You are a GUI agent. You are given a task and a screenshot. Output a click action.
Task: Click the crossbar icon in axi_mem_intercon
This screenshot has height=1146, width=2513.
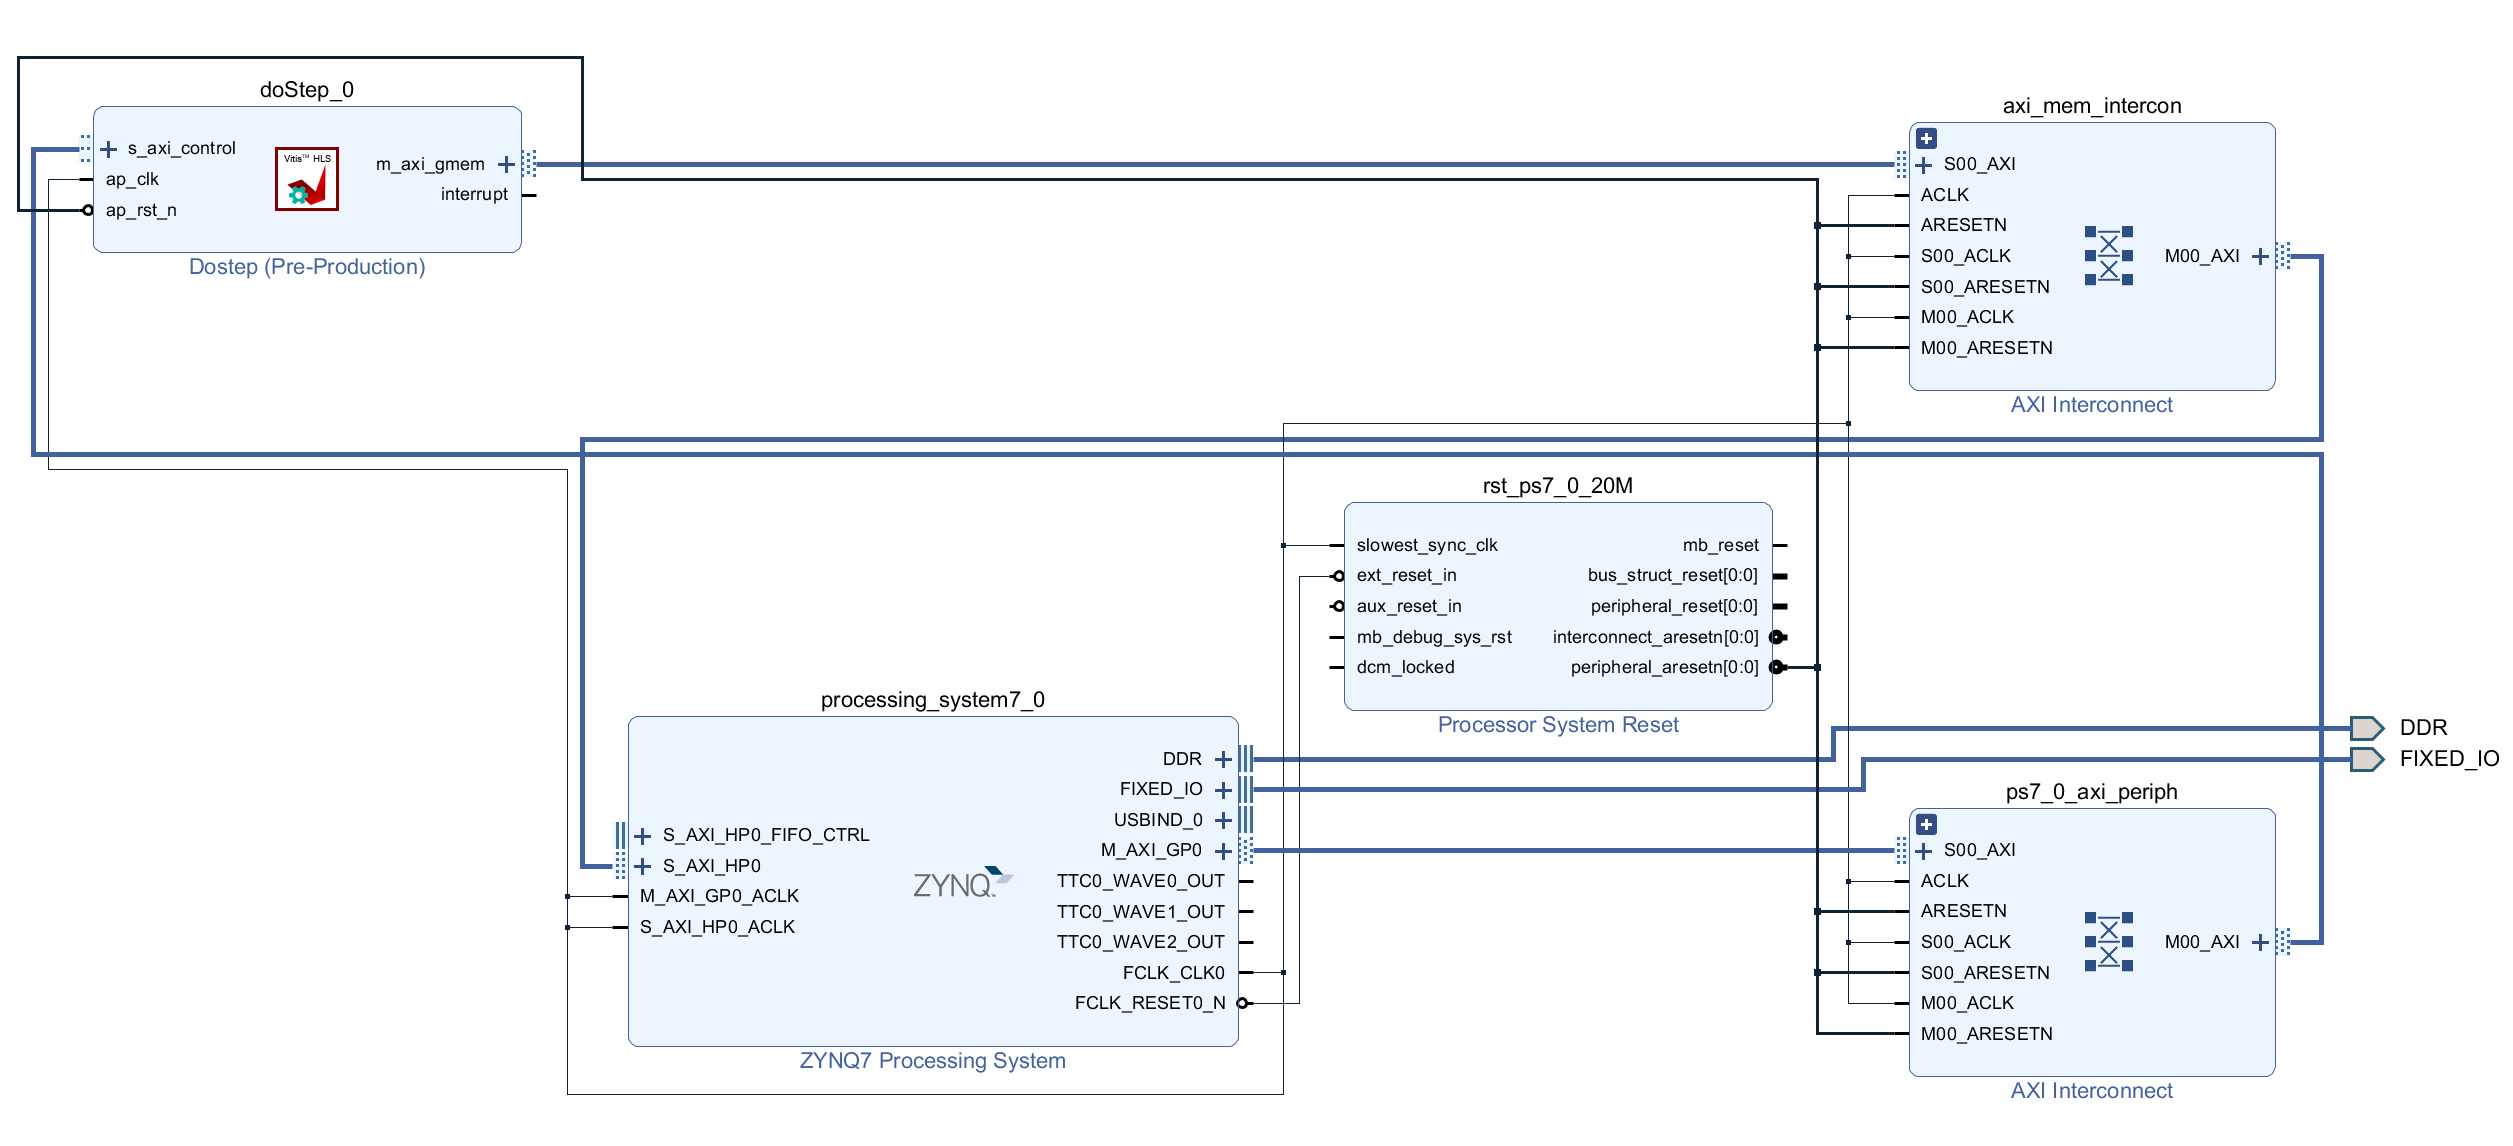tap(2108, 256)
